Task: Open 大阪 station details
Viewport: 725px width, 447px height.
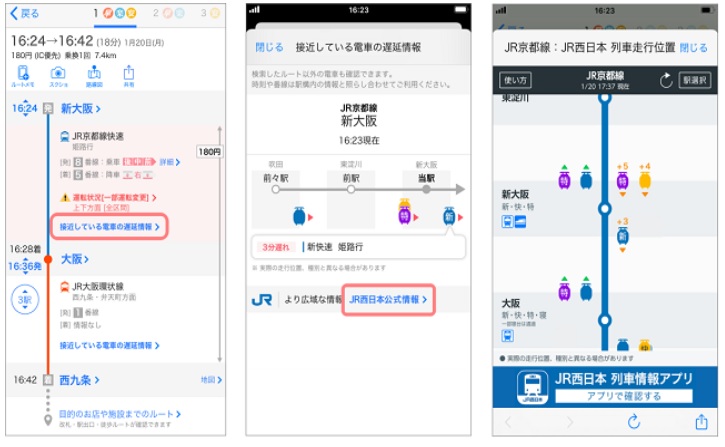Action: [x=74, y=259]
